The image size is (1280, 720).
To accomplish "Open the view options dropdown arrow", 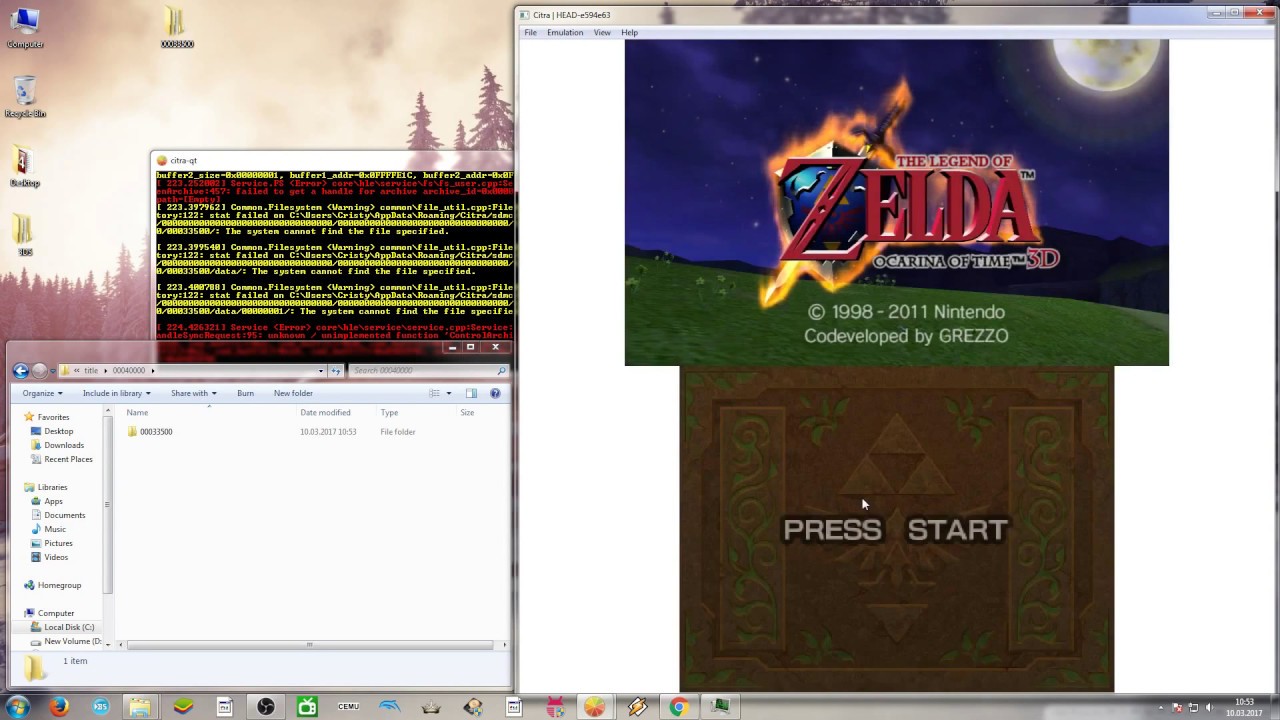I will coord(448,393).
